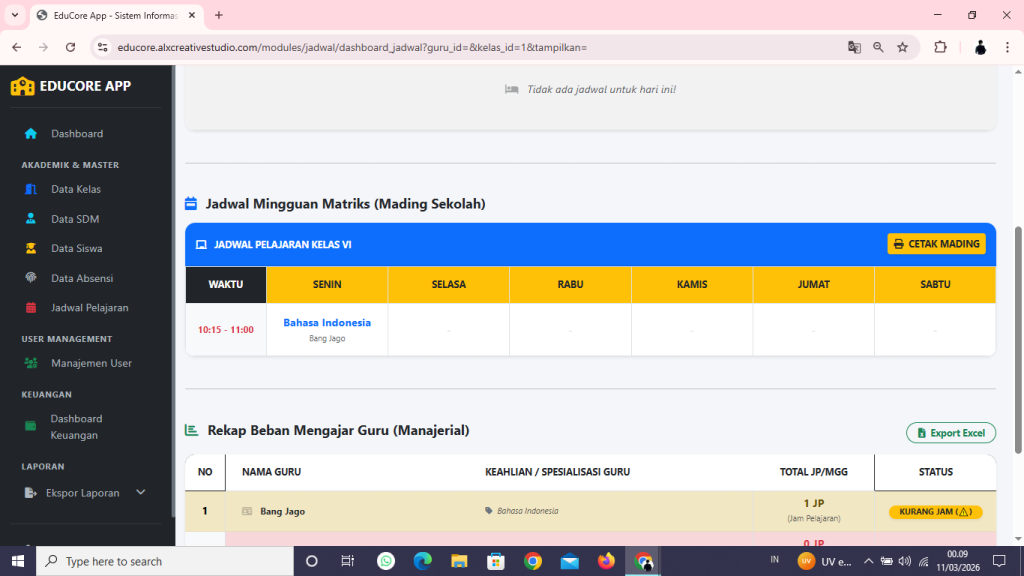
Task: Open the Bahasa Indonesia schedule link
Action: point(327,322)
